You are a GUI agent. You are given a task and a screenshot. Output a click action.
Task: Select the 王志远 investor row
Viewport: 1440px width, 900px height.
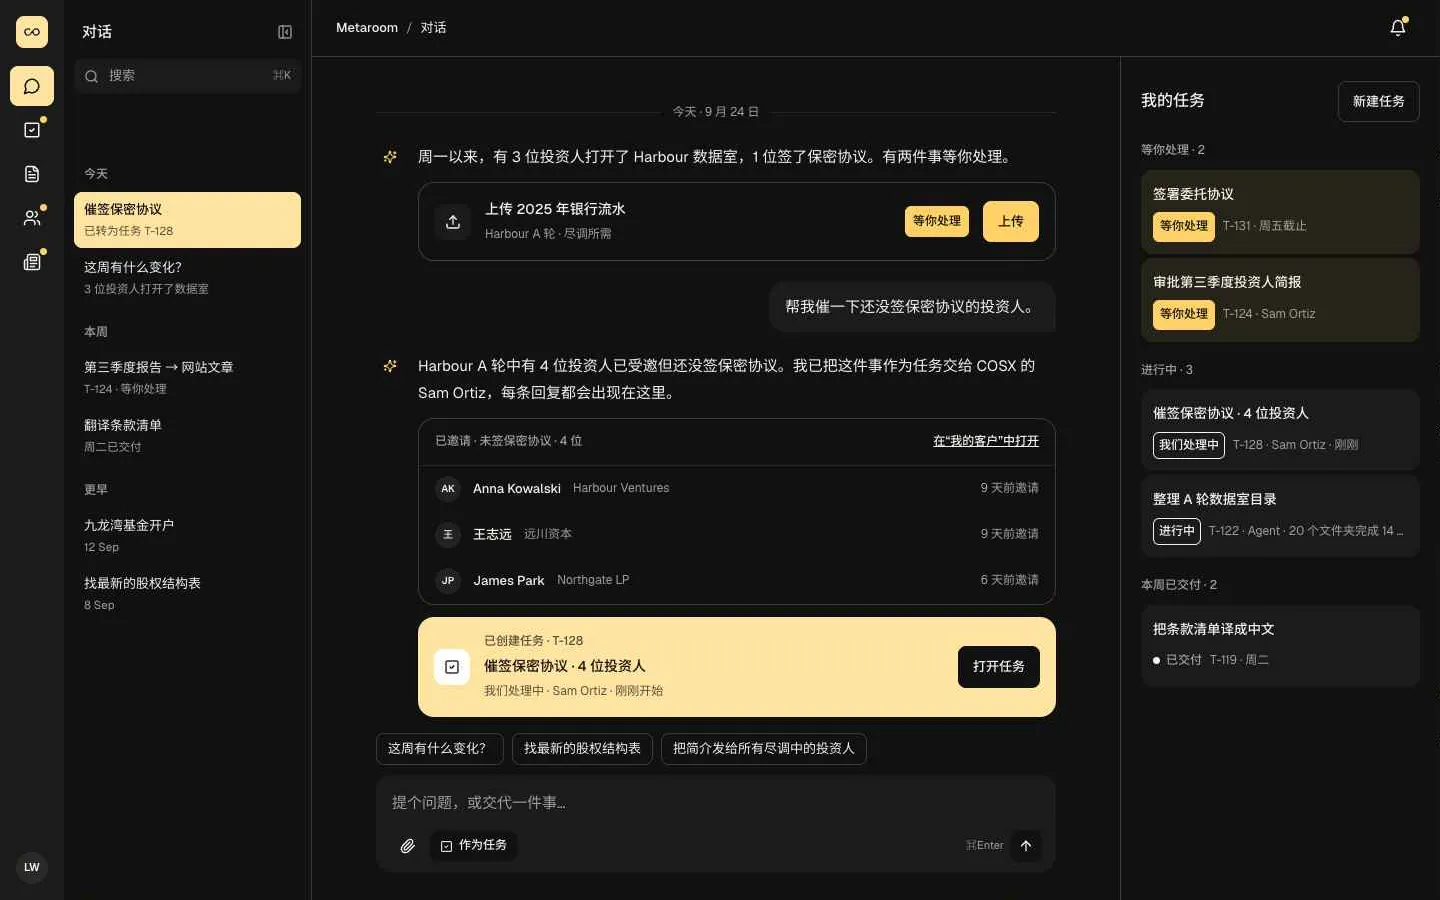coord(737,534)
